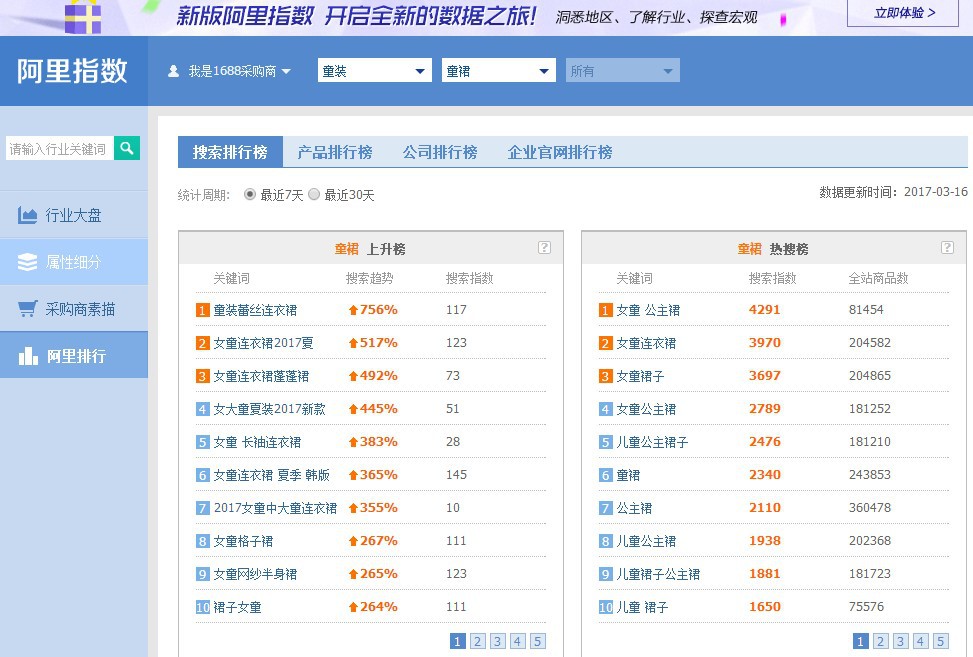Image resolution: width=973 pixels, height=657 pixels.
Task: Click the 阿里排行 bar chart icon
Action: pos(28,355)
